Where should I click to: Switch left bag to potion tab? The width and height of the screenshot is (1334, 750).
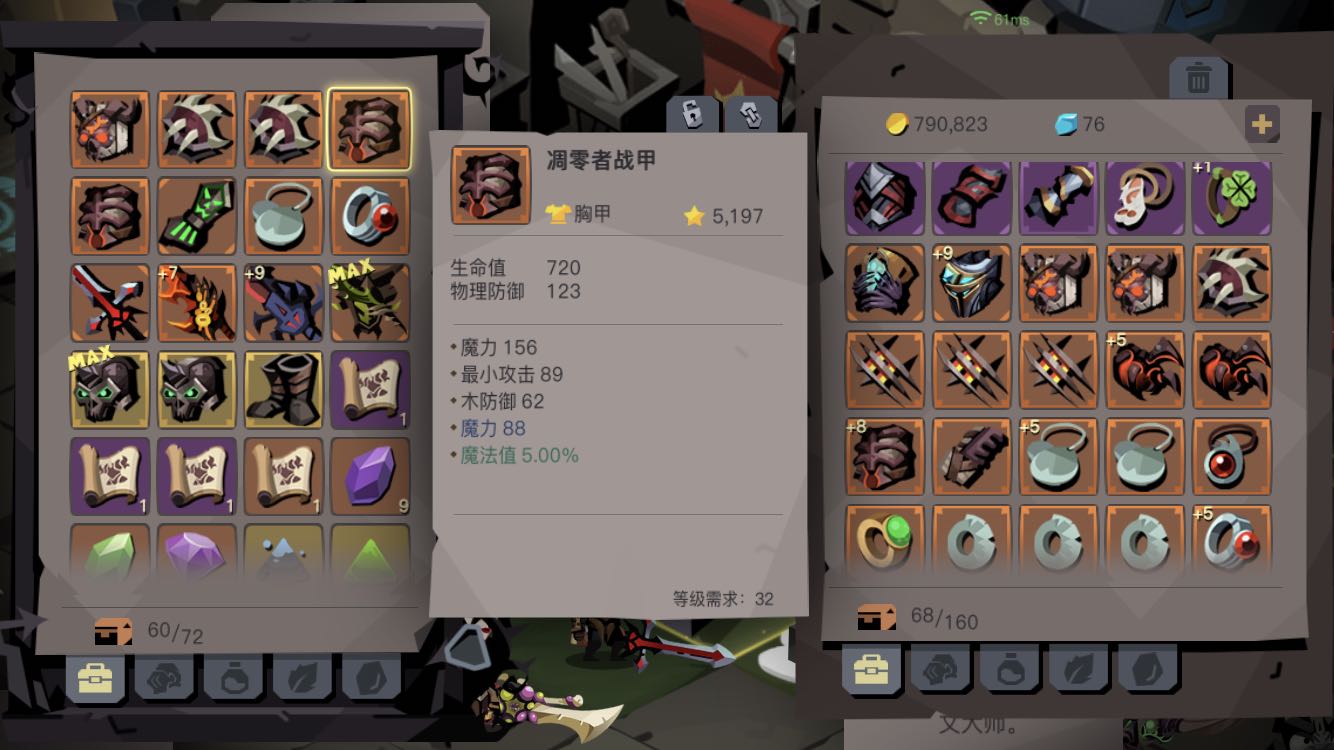click(x=233, y=678)
